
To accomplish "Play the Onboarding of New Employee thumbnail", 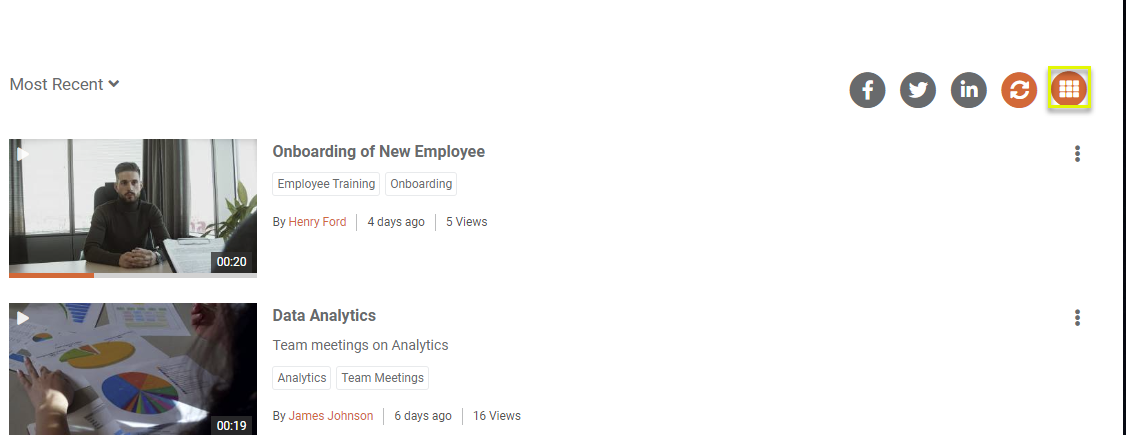I will tap(133, 207).
